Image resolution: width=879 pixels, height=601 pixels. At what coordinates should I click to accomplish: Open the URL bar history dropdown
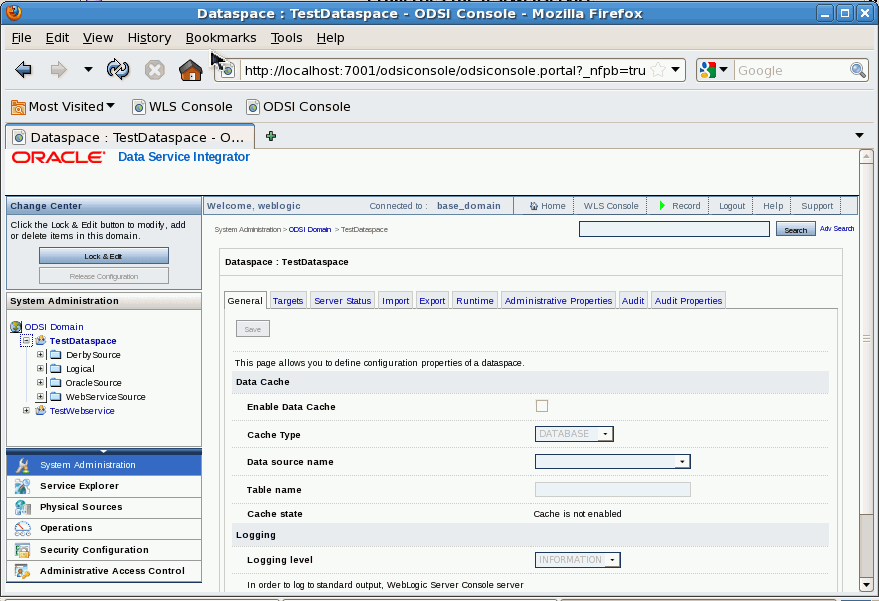tap(676, 70)
